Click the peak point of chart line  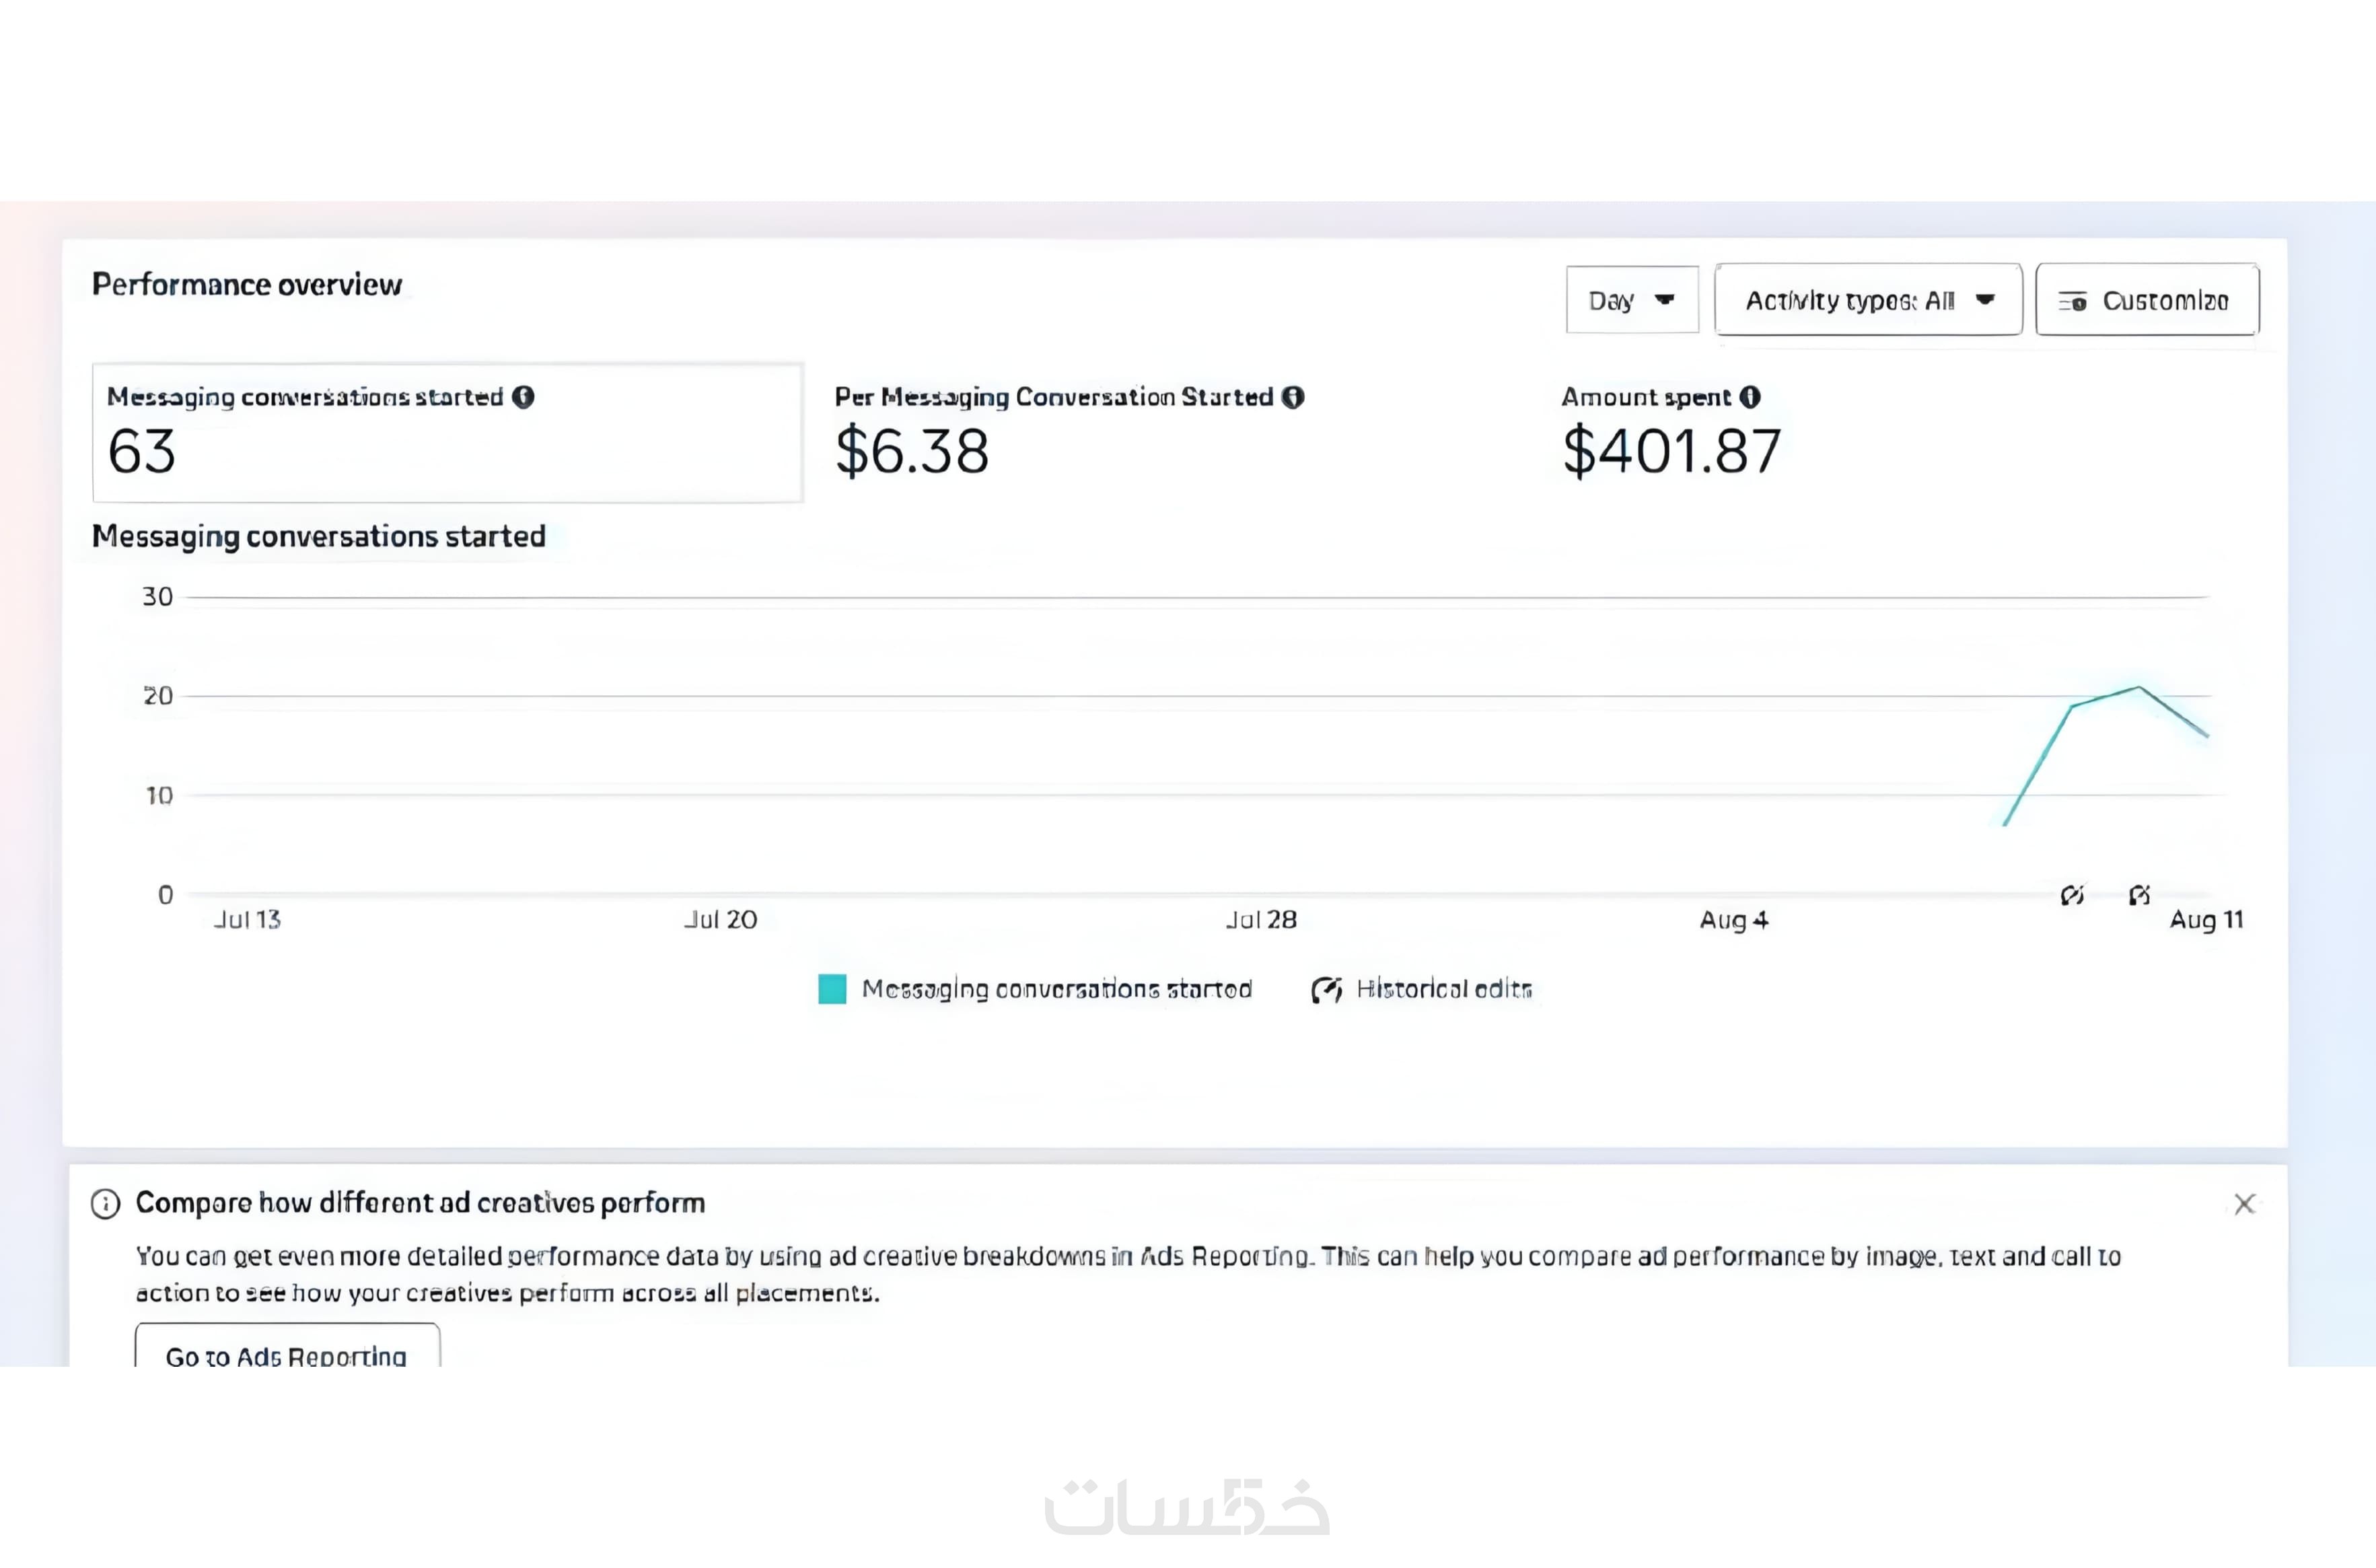pos(2139,687)
